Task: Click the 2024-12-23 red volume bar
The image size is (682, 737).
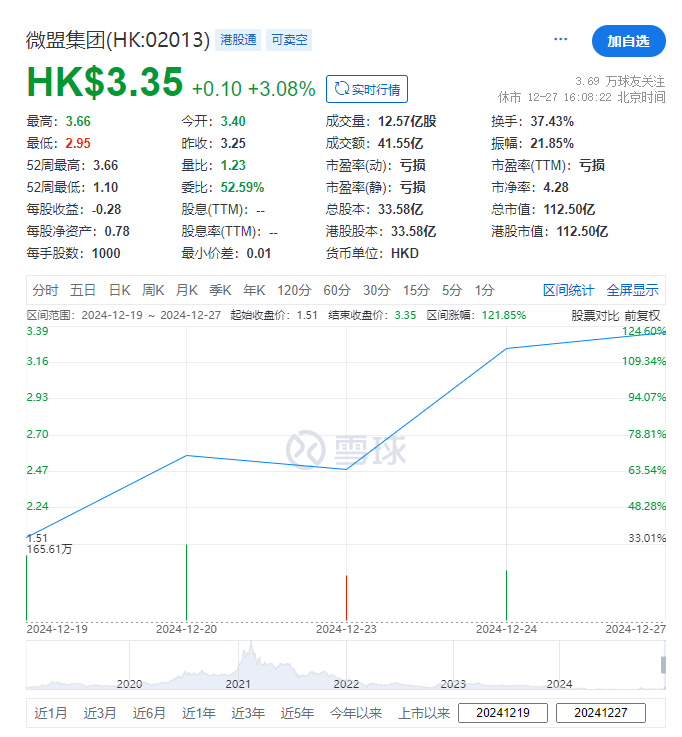Action: [346, 598]
